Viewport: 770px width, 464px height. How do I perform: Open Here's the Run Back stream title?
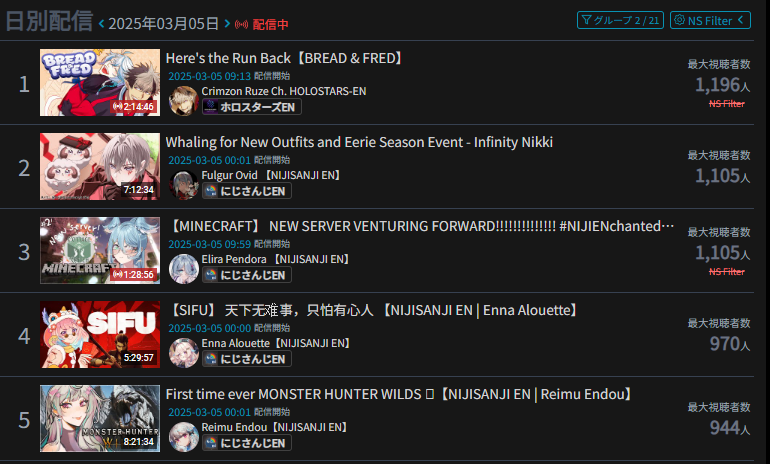[285, 58]
